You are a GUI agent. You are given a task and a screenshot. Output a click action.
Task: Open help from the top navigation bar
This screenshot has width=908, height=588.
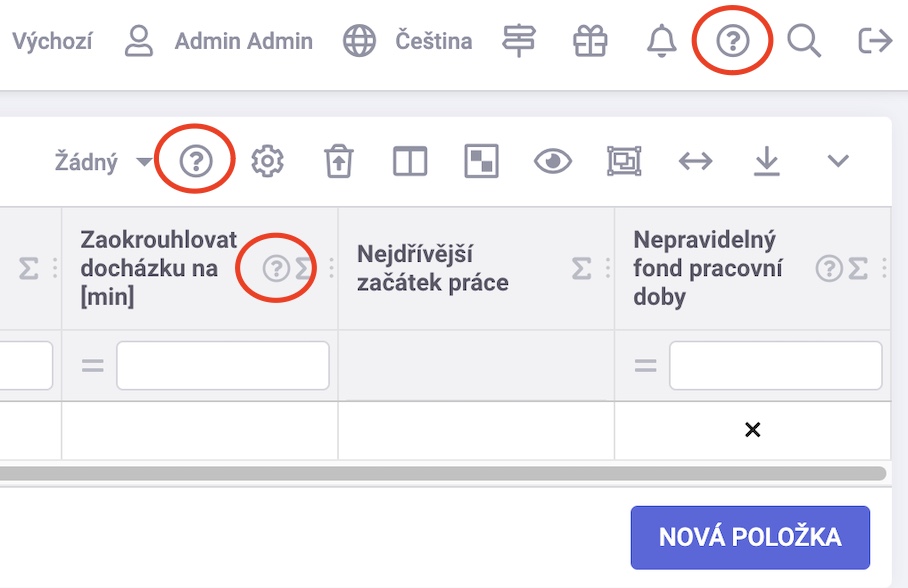point(733,41)
